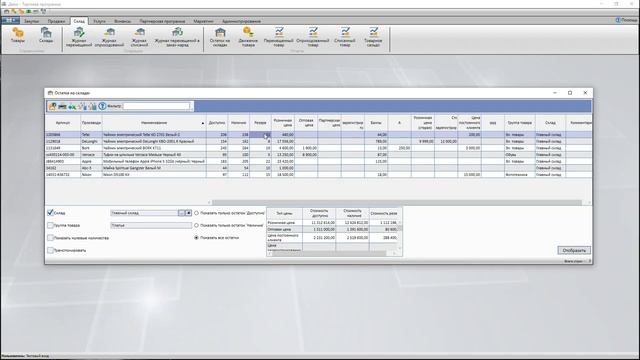The width and height of the screenshot is (640, 360).
Task: Select the Versace shoes row name
Action: click(154, 155)
